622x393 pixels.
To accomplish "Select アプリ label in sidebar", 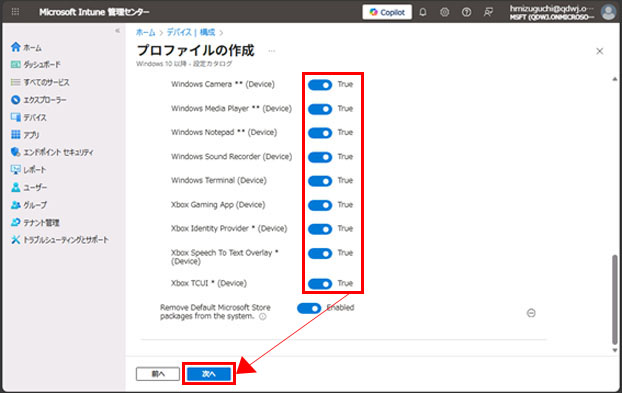I will (31, 135).
